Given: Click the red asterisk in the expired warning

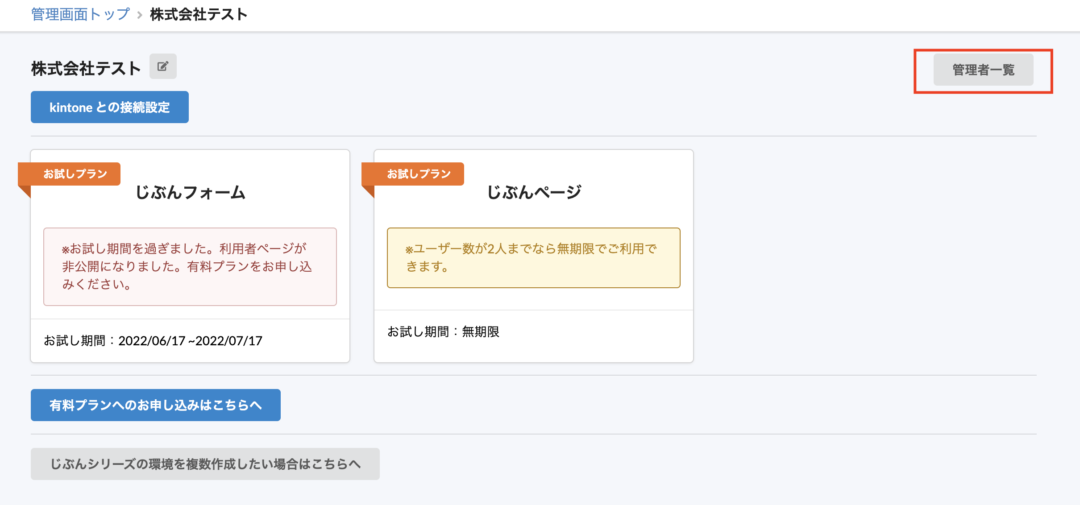Looking at the screenshot, I should point(65,250).
